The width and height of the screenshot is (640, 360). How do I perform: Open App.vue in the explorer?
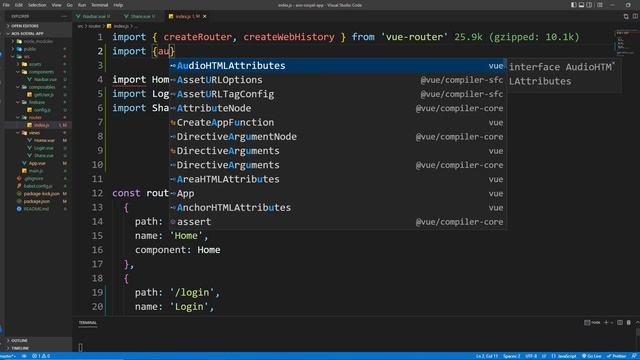click(x=37, y=163)
